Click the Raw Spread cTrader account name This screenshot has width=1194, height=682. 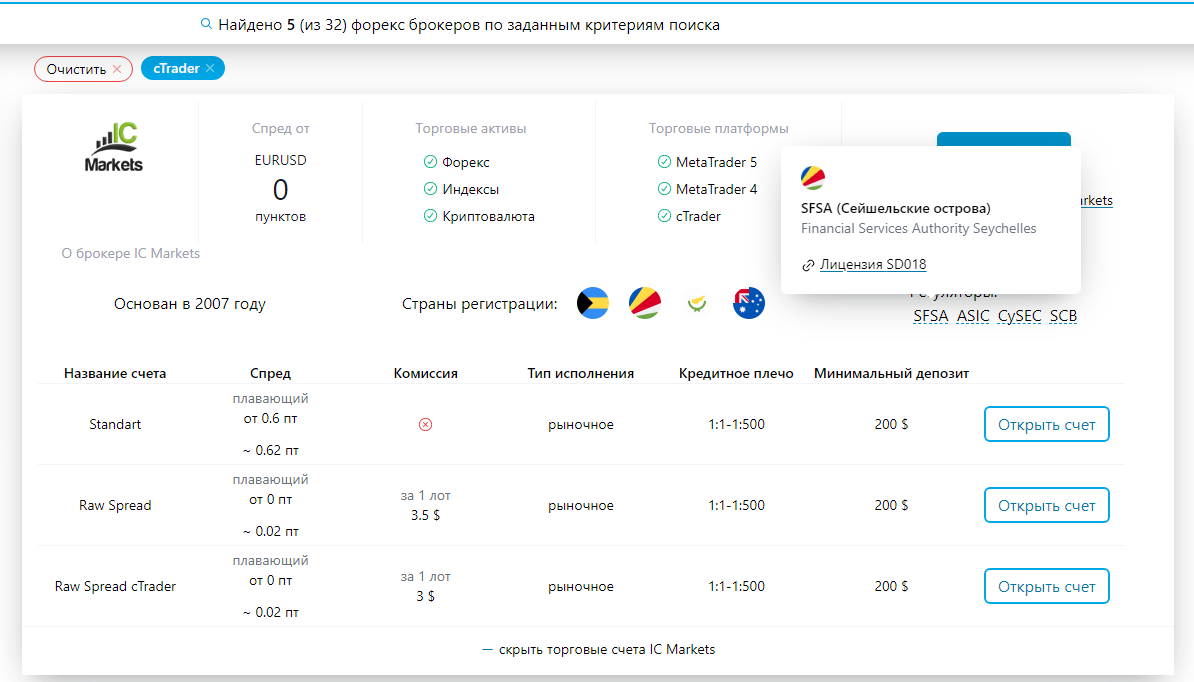click(115, 587)
